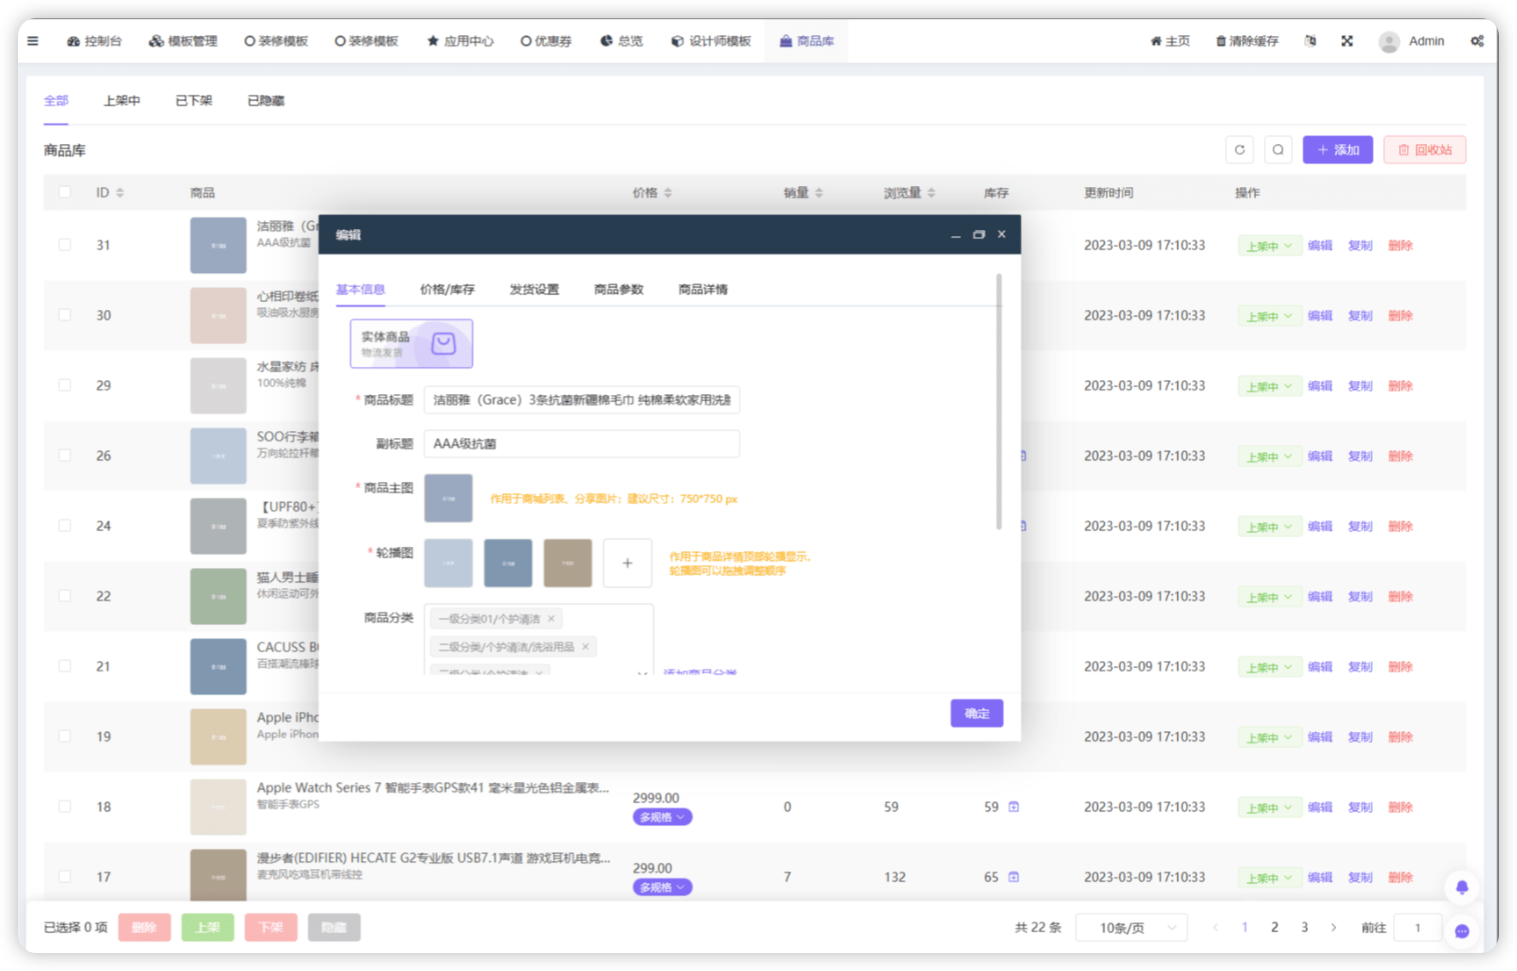This screenshot has height=971, width=1517.
Task: Tick the checkbox for product ID 30
Action: click(65, 315)
